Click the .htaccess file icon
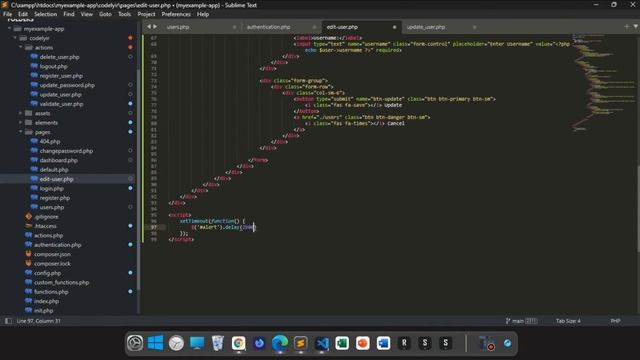 (x=29, y=226)
